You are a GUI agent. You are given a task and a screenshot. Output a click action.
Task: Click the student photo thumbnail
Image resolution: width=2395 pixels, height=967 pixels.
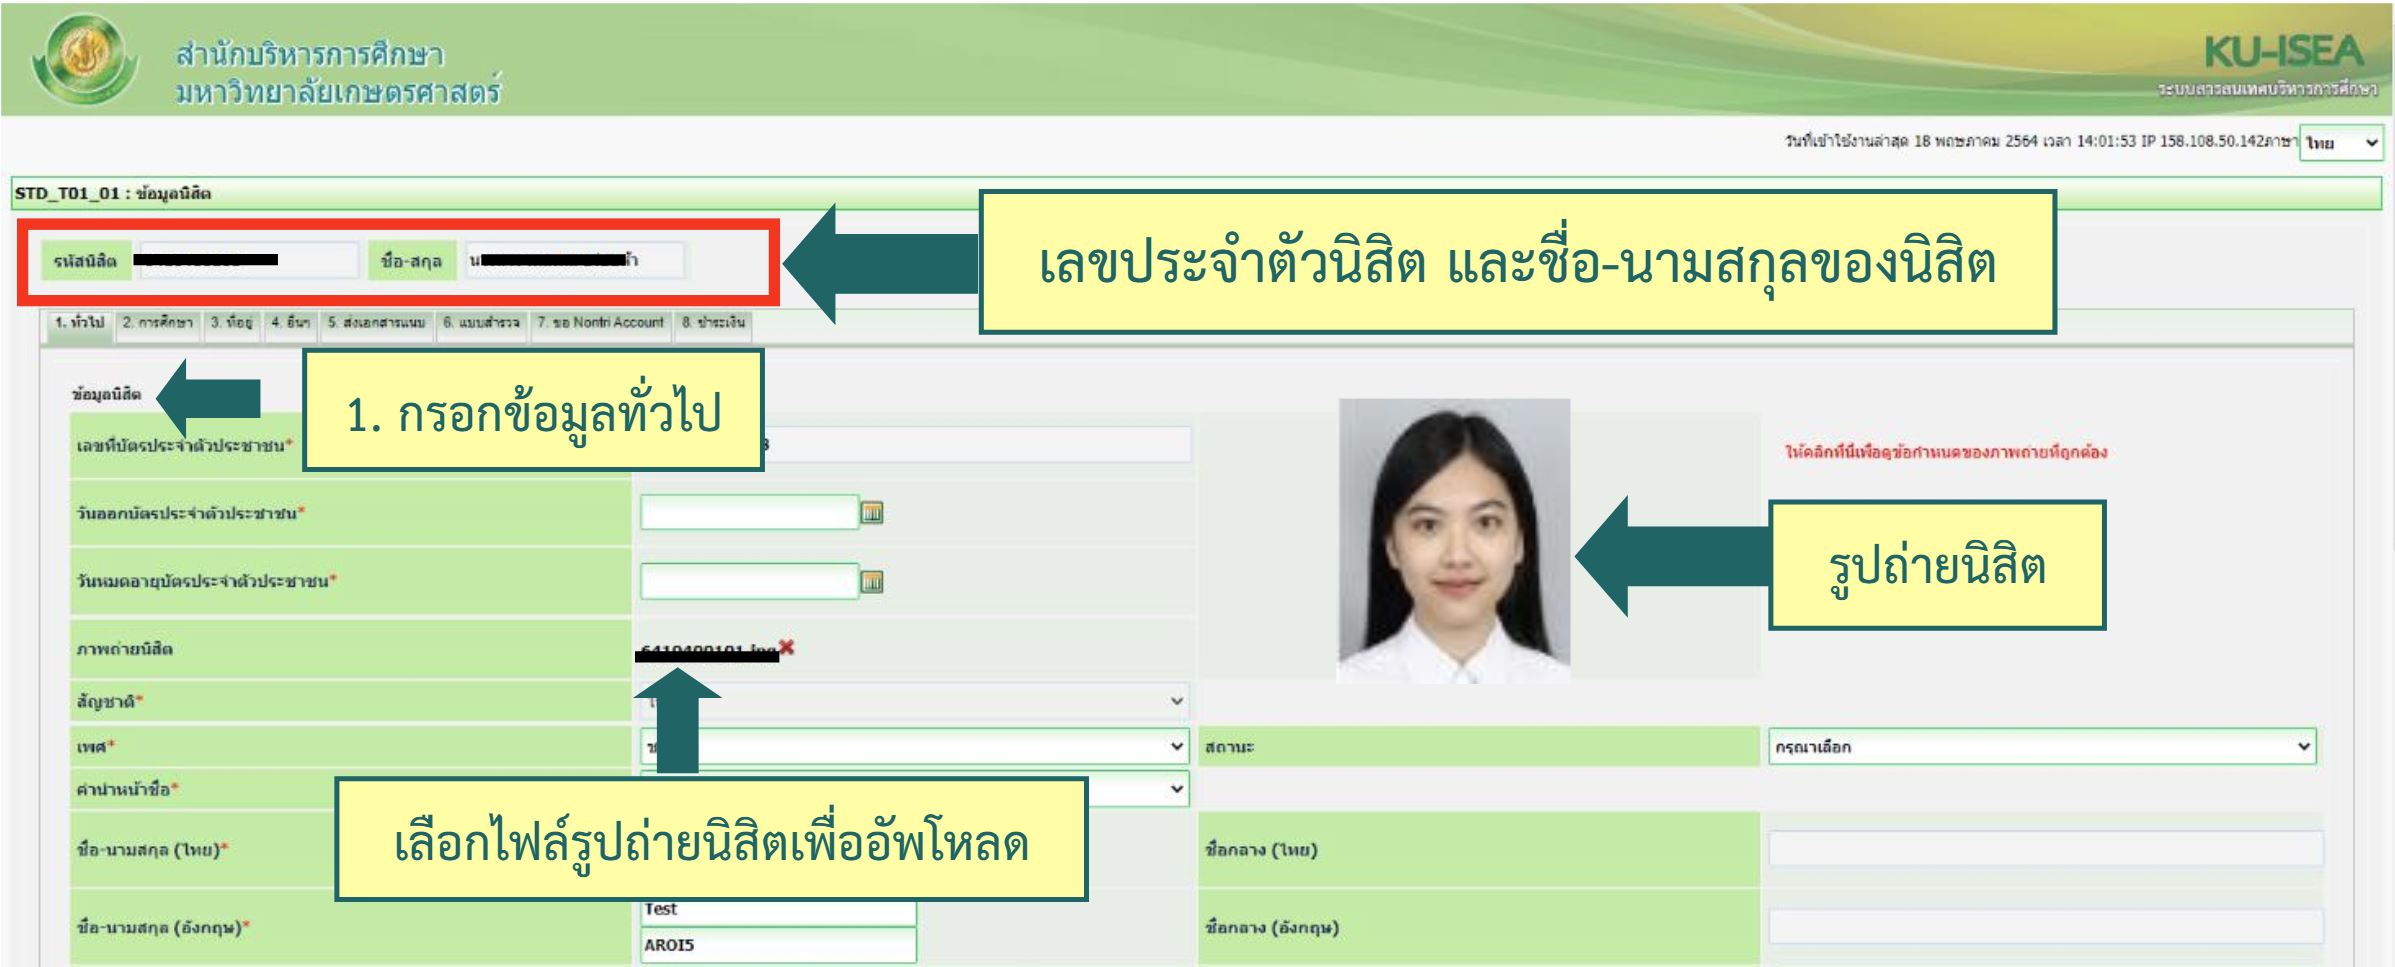(1453, 540)
